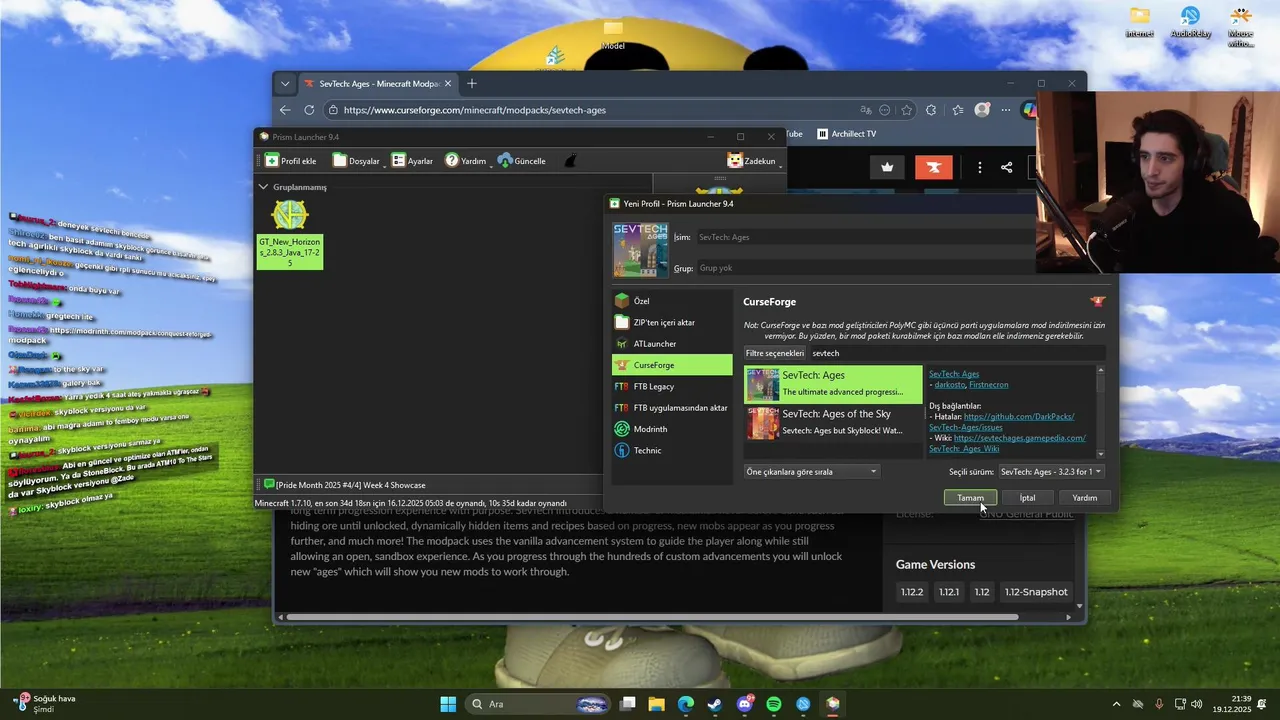
Task: Select the FTB Legacy source
Action: (672, 386)
